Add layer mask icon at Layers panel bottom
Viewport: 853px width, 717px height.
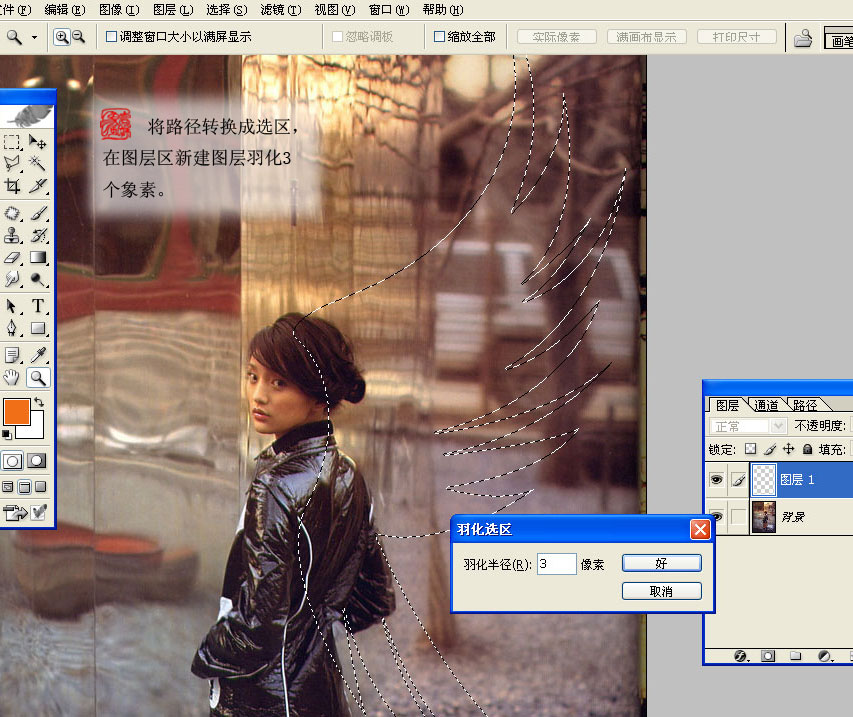point(768,656)
